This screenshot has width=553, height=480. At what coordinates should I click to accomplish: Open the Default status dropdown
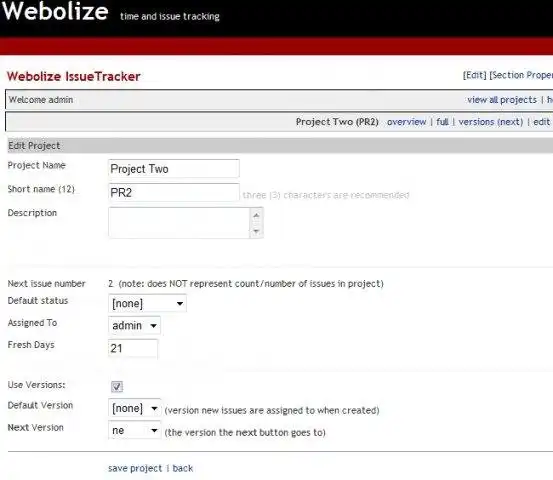(x=147, y=304)
